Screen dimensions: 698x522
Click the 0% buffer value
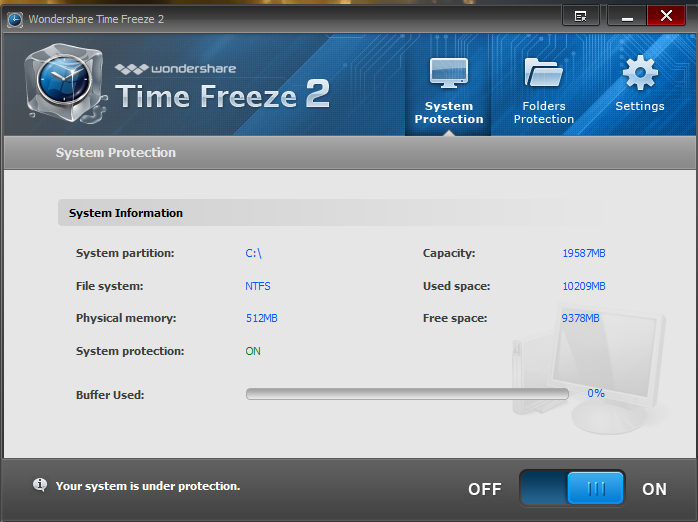(x=596, y=393)
